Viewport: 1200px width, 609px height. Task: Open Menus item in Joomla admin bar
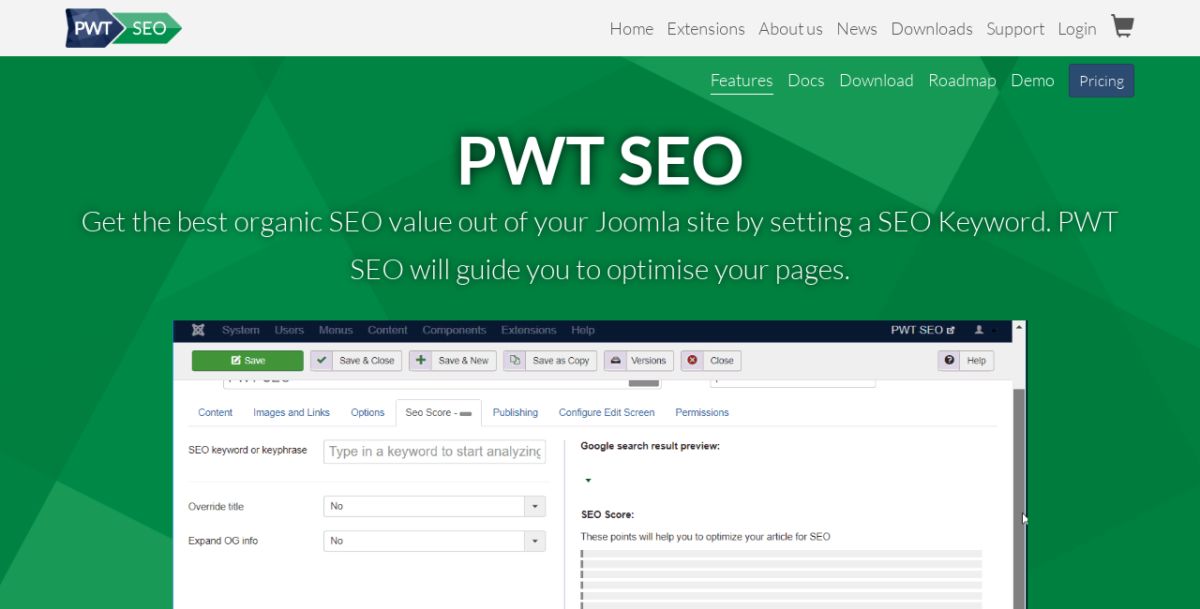pyautogui.click(x=336, y=330)
